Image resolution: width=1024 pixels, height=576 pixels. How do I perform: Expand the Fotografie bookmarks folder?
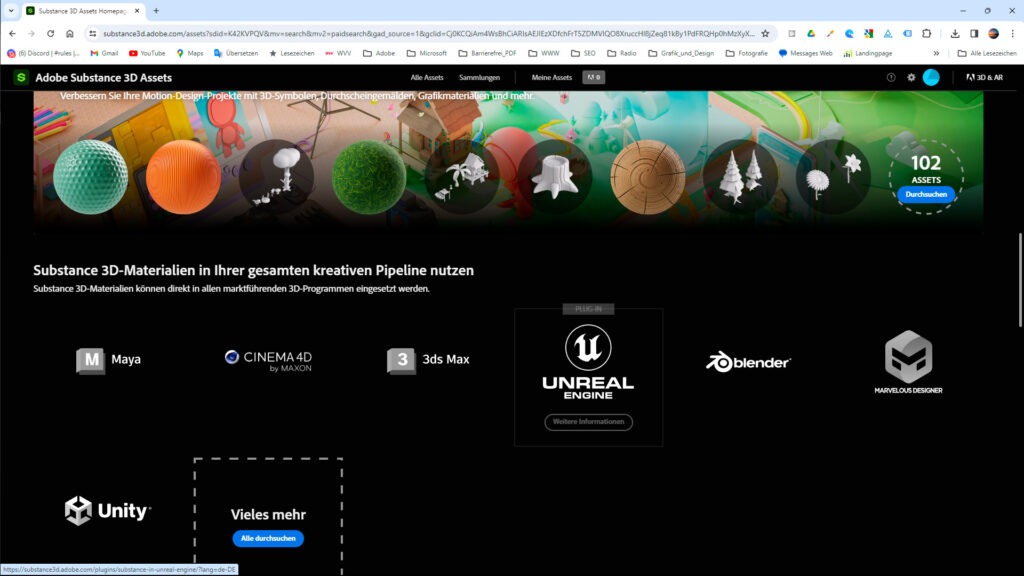[x=746, y=54]
